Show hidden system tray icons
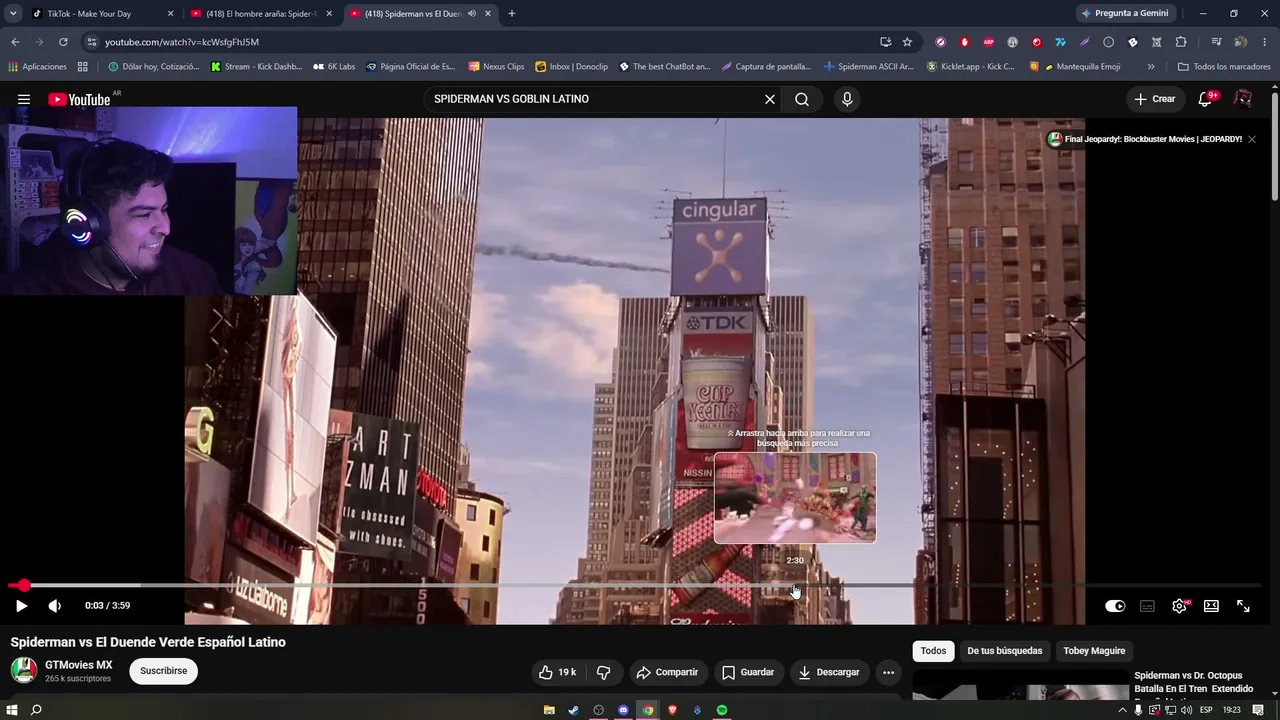 pos(1123,710)
